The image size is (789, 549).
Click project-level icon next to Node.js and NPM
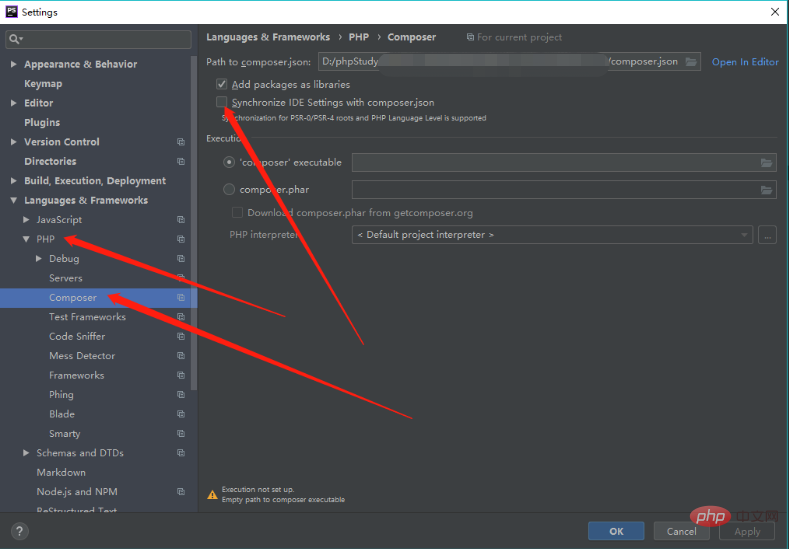(x=181, y=492)
